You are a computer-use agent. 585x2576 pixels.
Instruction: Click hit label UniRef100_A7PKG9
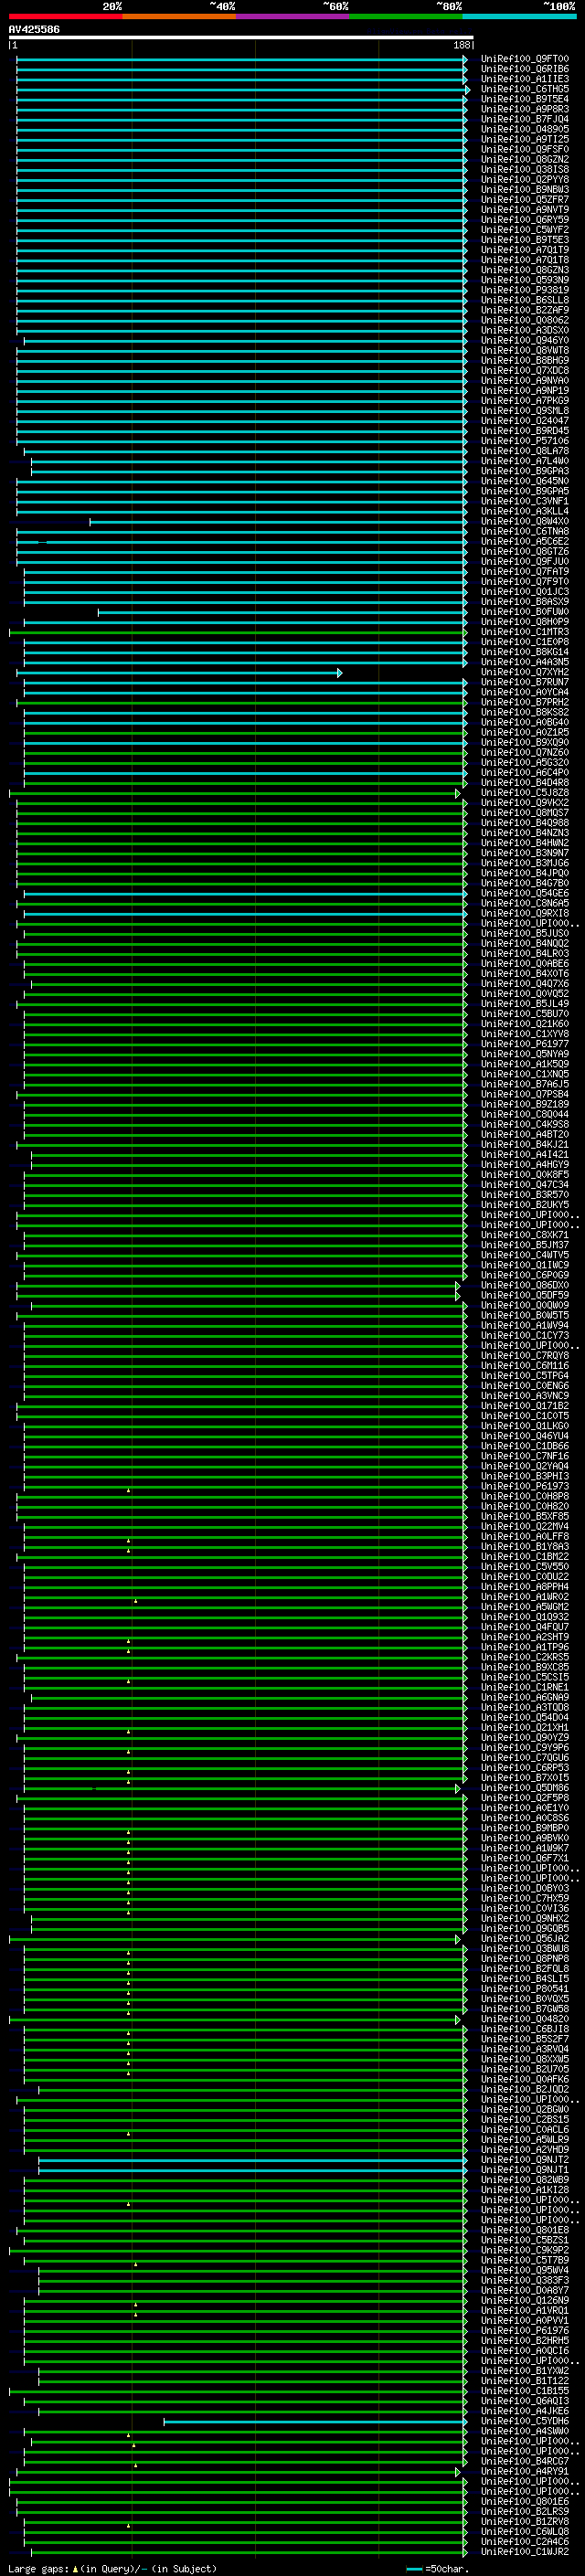(x=525, y=400)
